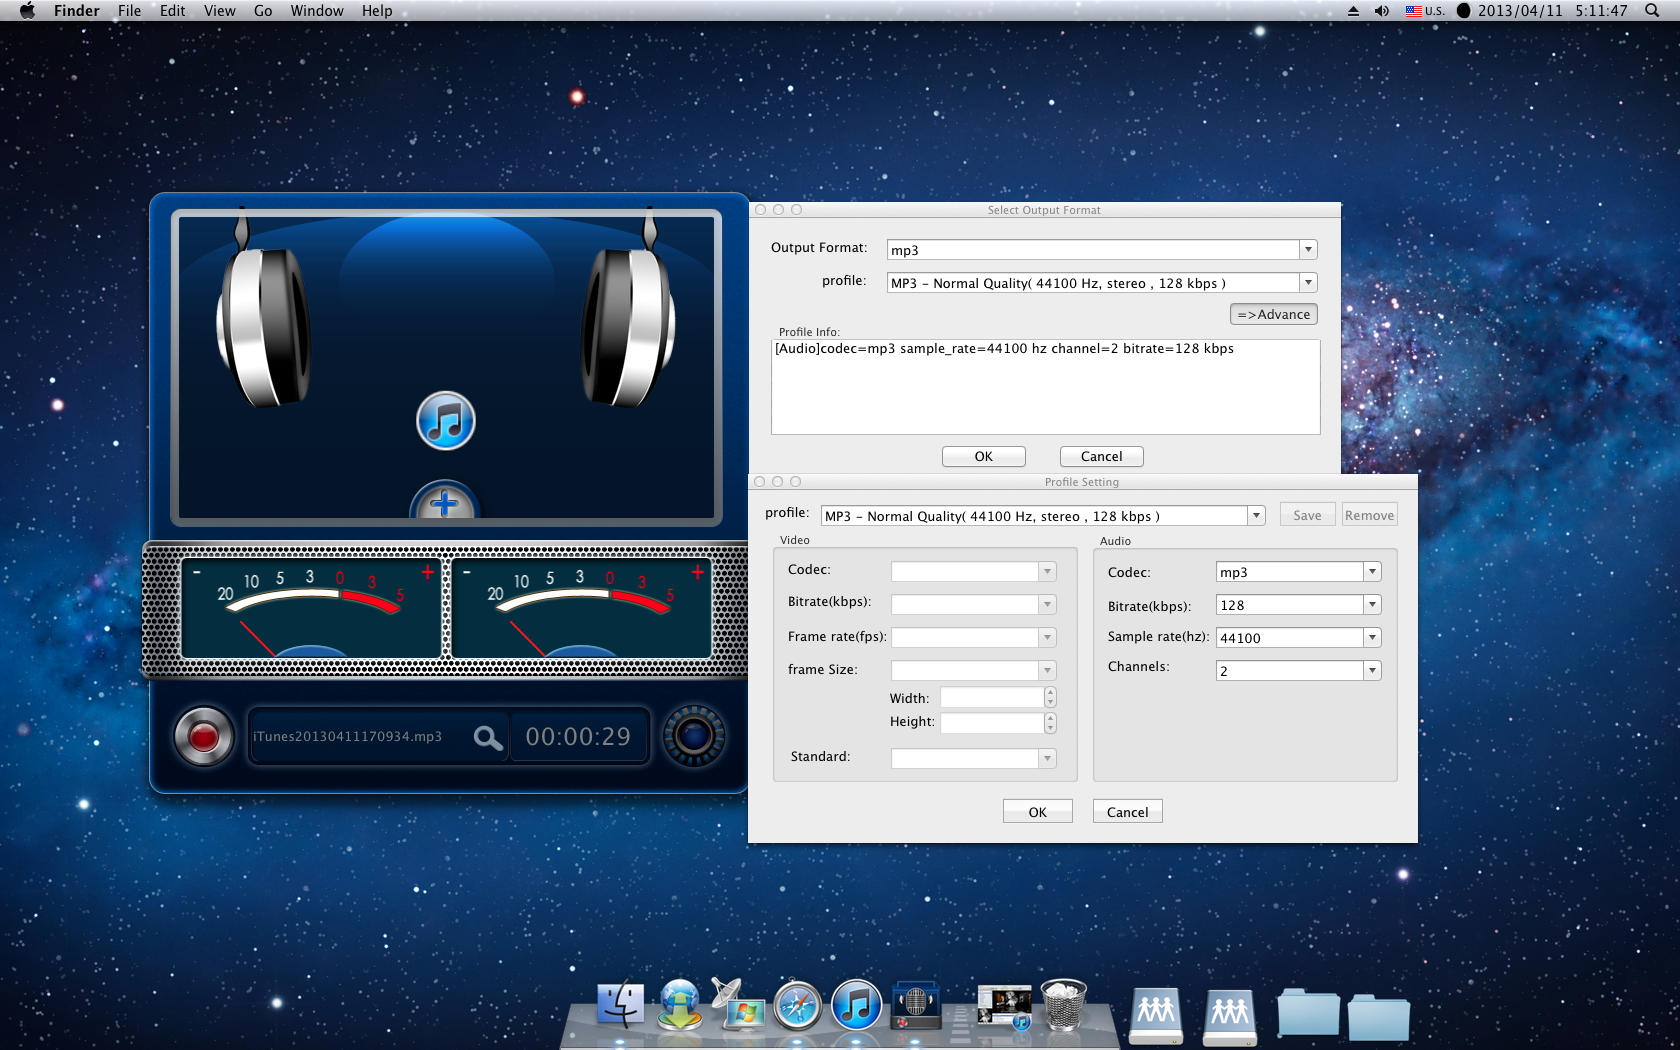Open the File menu in the menu bar
This screenshot has width=1680, height=1050.
click(129, 11)
